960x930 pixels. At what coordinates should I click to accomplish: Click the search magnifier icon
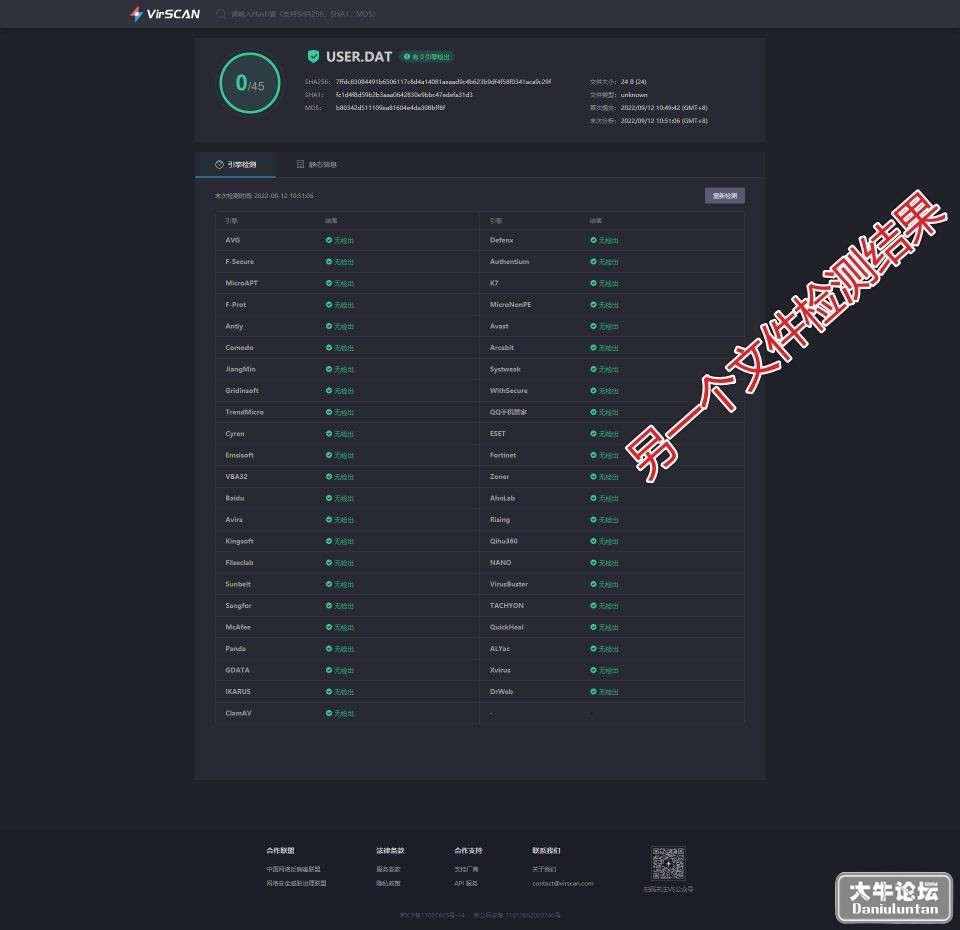click(x=220, y=13)
